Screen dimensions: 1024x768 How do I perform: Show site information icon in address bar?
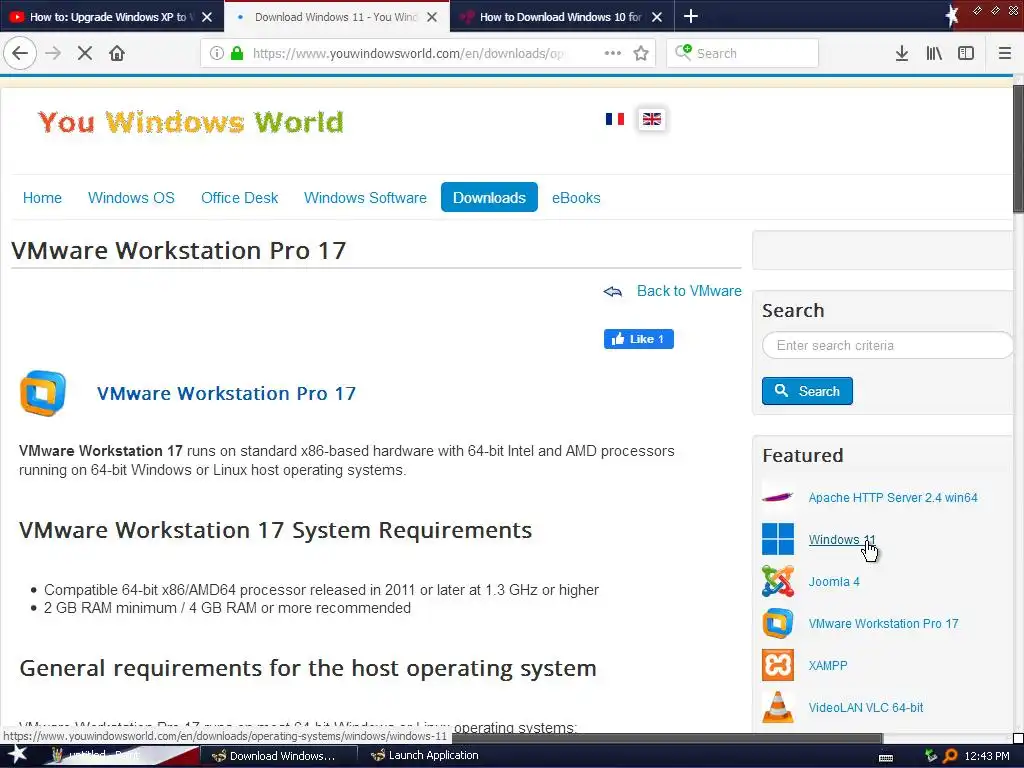point(216,54)
